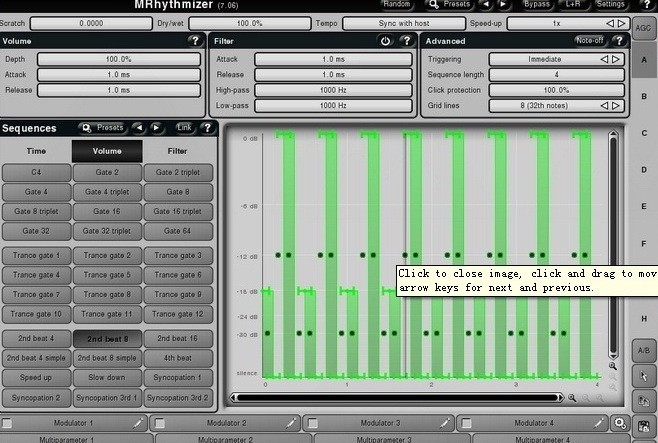Image resolution: width=658 pixels, height=443 pixels.
Task: Open help for the Advanced panel
Action: coord(619,41)
